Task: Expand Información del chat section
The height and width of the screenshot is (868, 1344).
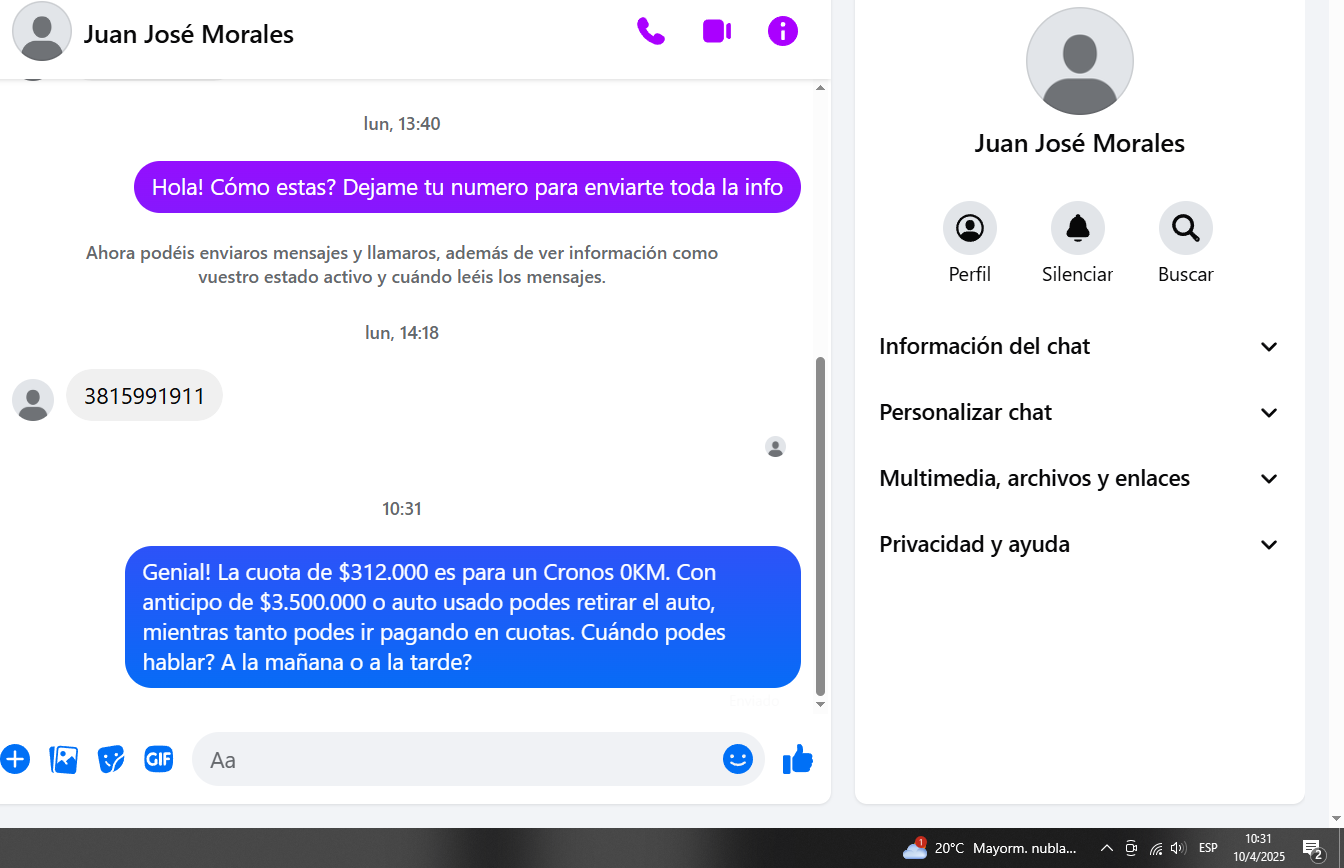Action: (x=1080, y=346)
